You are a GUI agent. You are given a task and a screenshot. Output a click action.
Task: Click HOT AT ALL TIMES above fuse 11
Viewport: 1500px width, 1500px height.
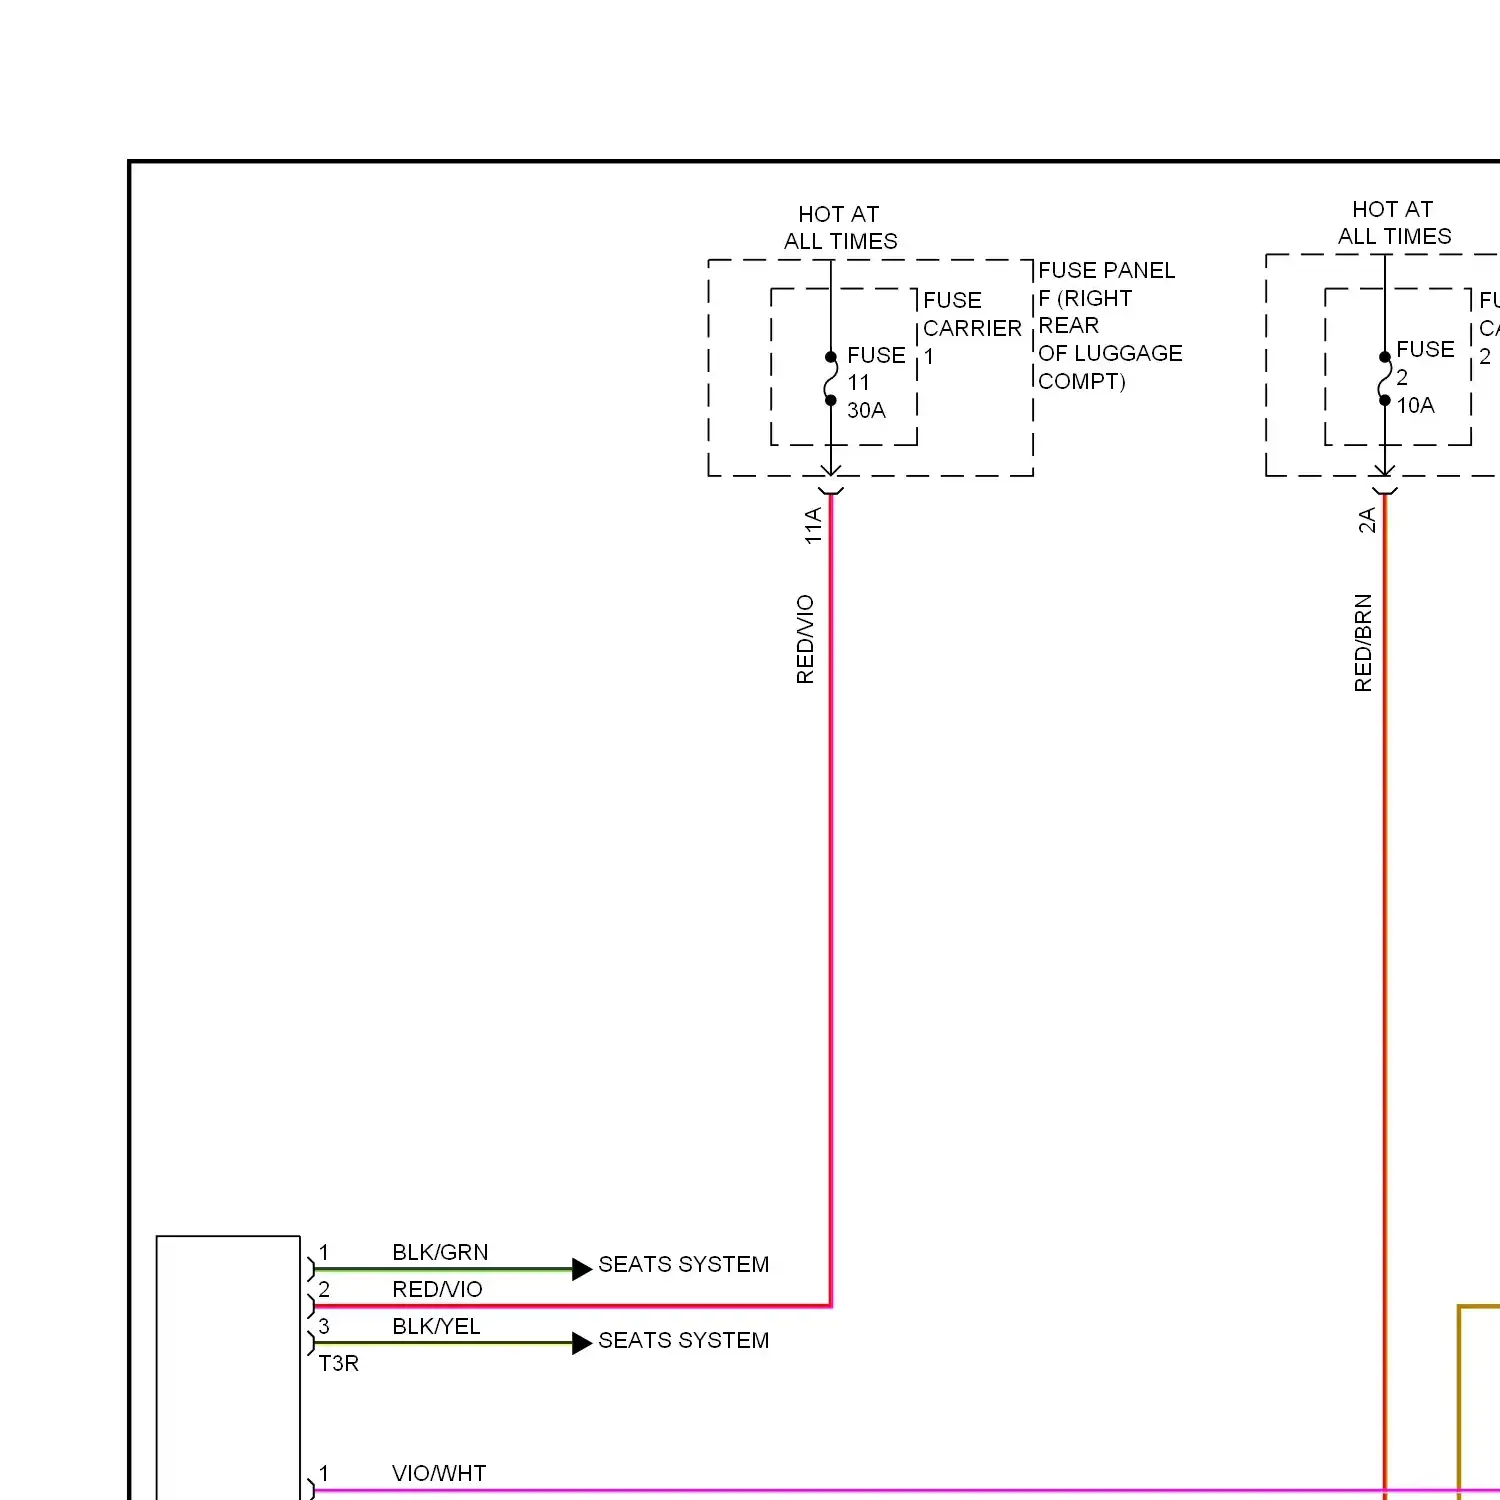click(x=840, y=228)
